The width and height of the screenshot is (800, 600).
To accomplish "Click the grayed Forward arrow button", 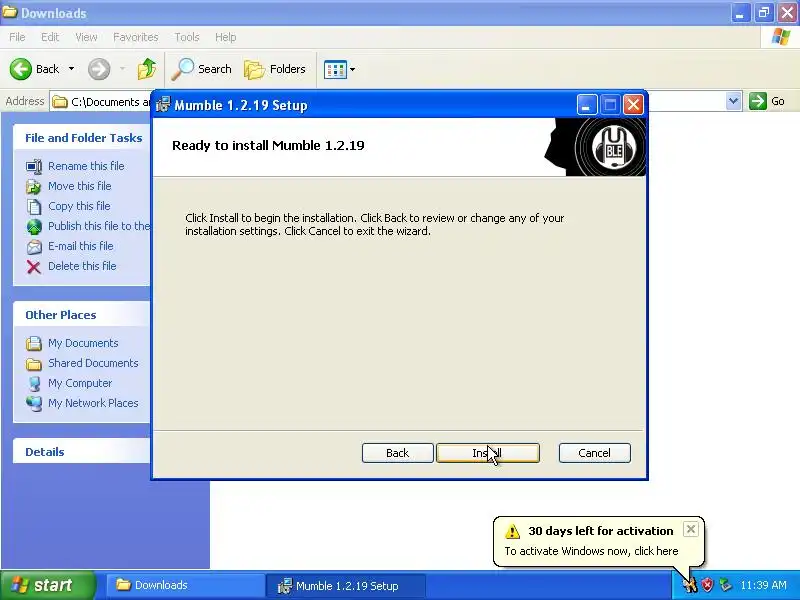I will pyautogui.click(x=99, y=69).
